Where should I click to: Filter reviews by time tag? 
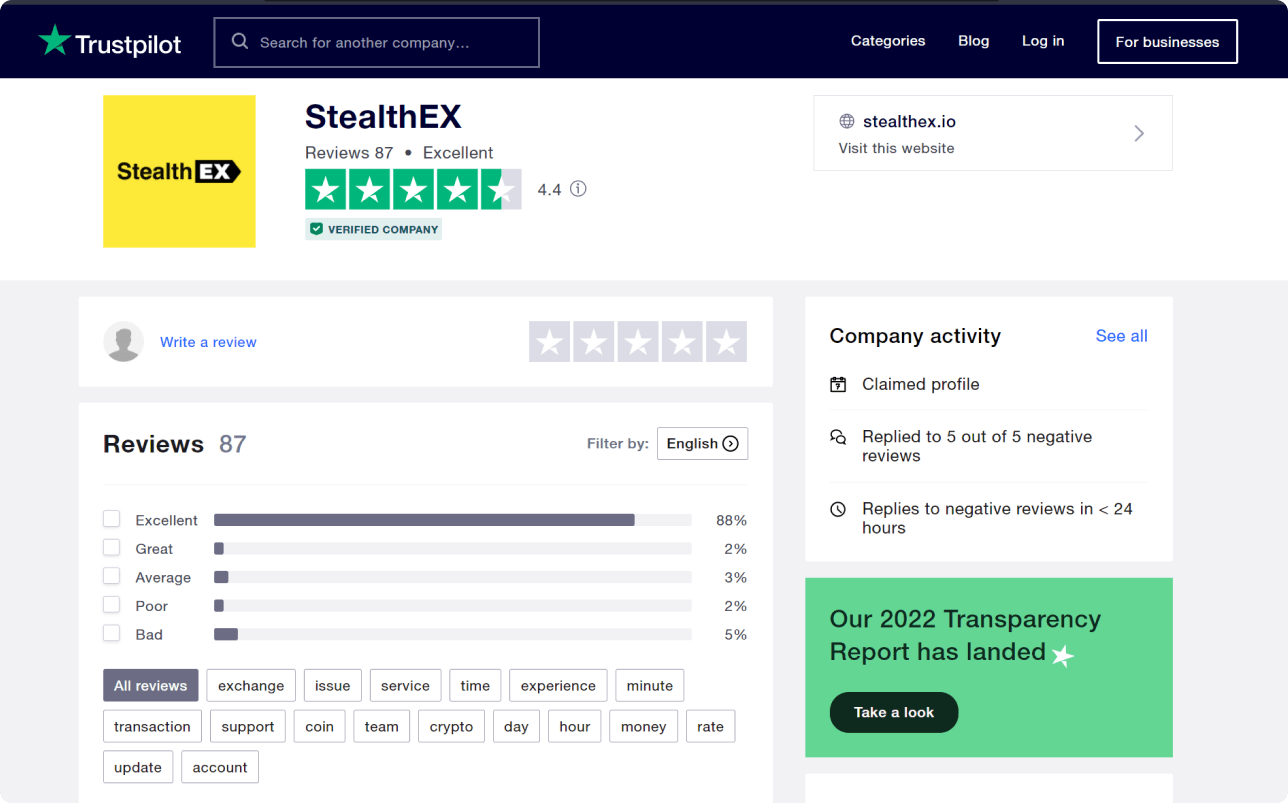(475, 685)
